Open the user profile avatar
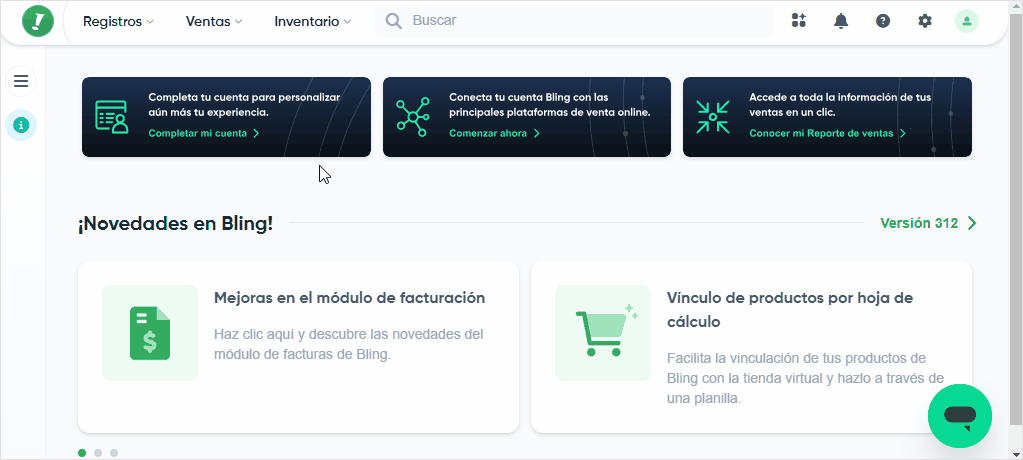1023x460 pixels. (x=967, y=21)
